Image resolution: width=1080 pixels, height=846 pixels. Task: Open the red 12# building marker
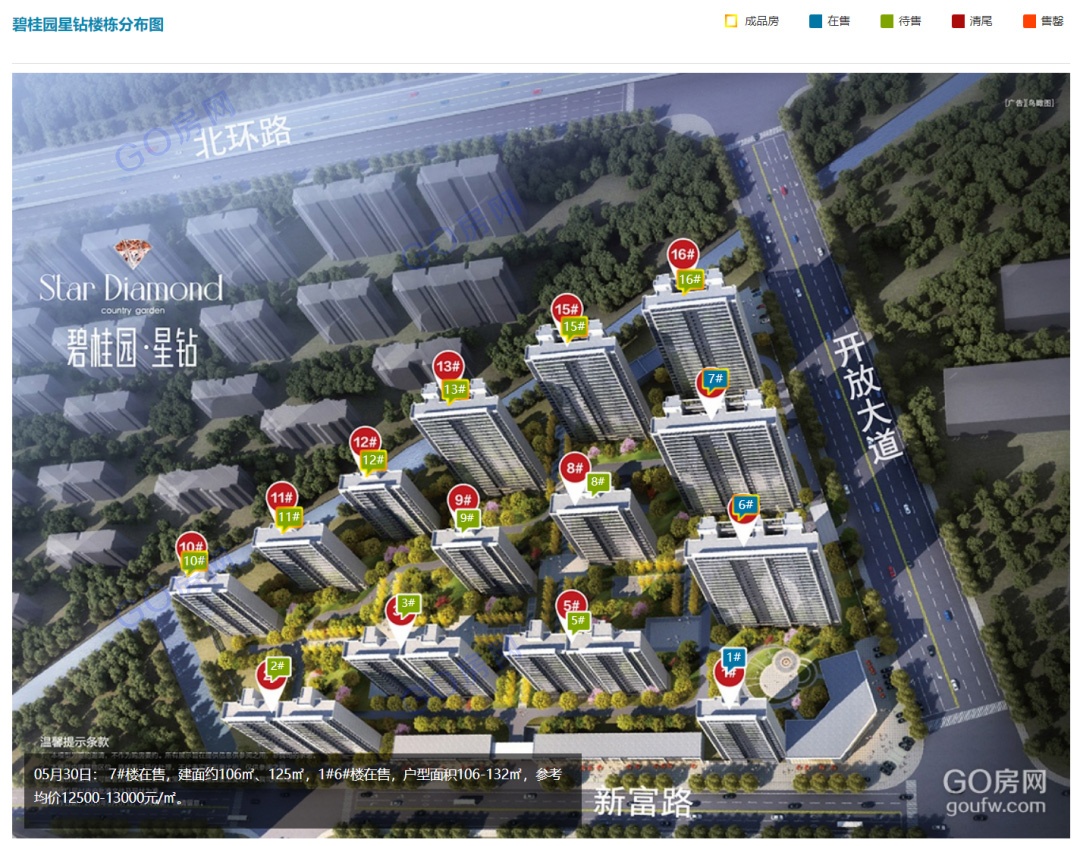(364, 442)
